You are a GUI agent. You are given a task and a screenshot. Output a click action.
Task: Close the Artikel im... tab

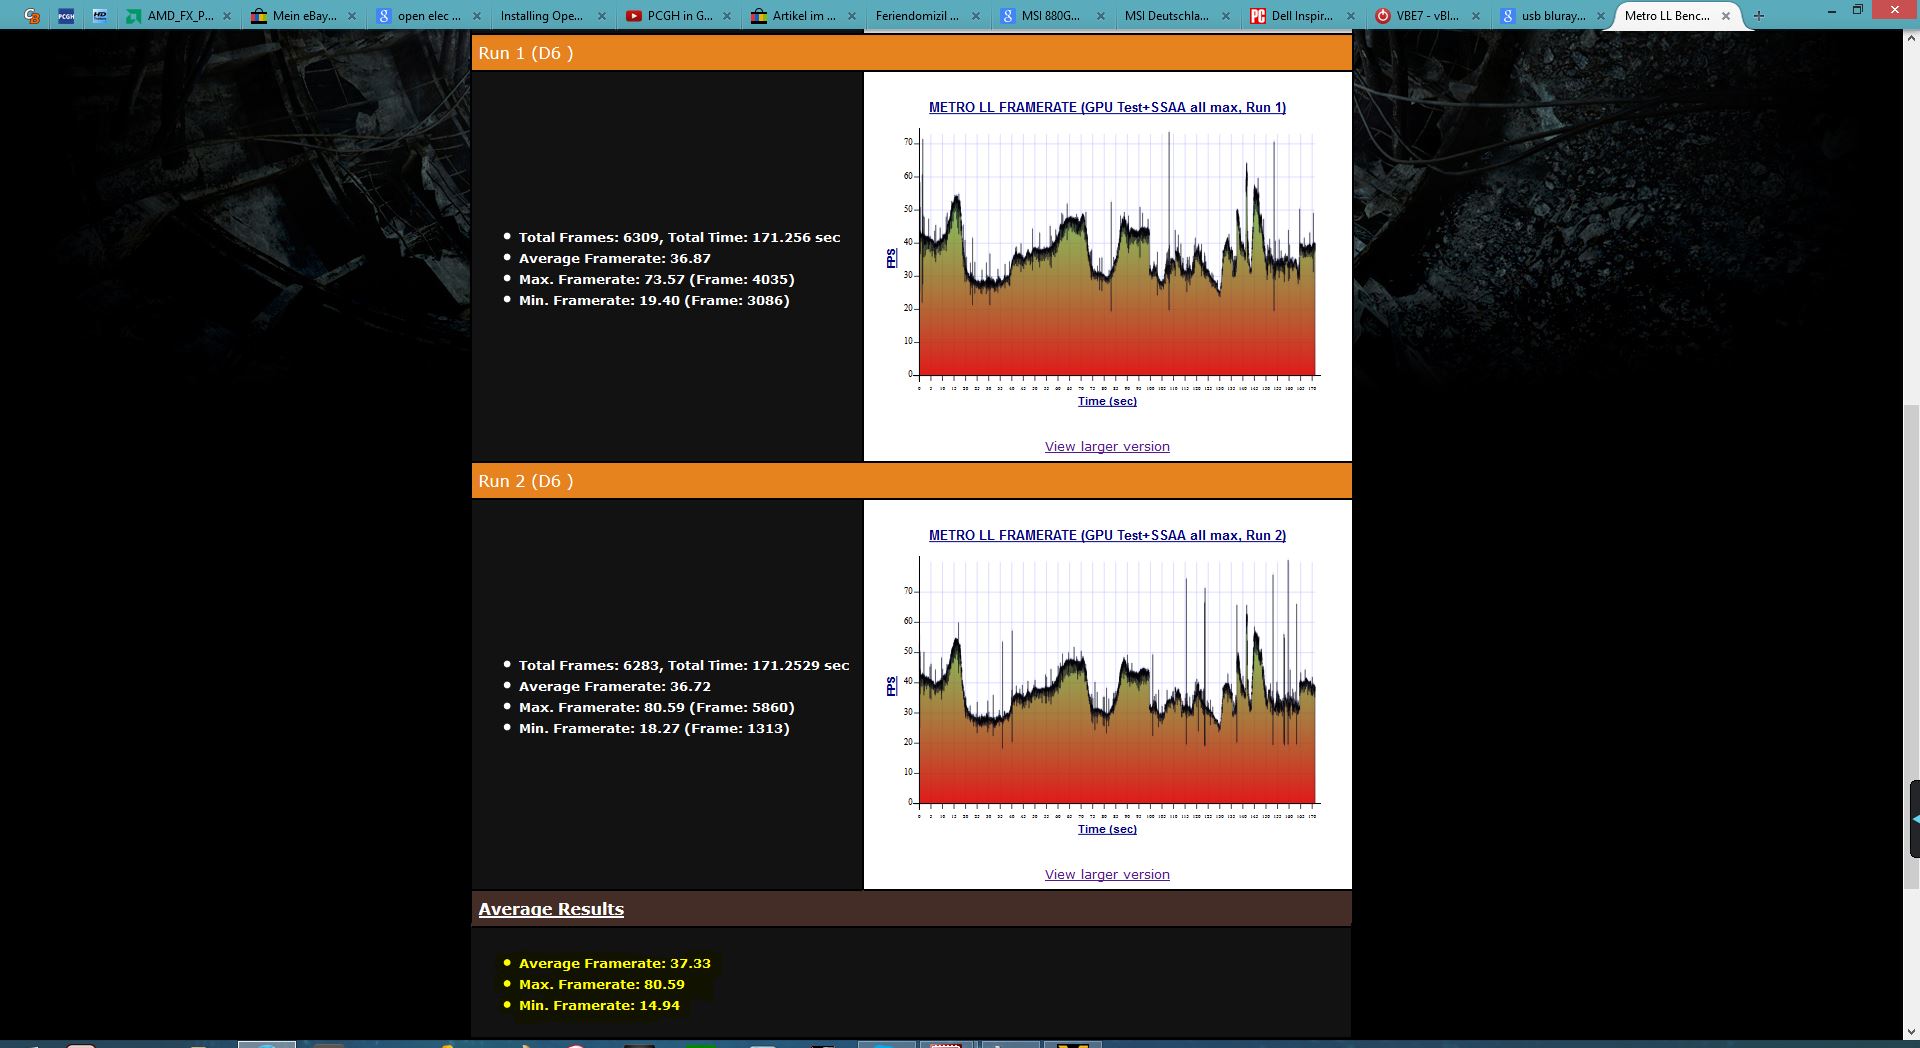click(x=852, y=16)
